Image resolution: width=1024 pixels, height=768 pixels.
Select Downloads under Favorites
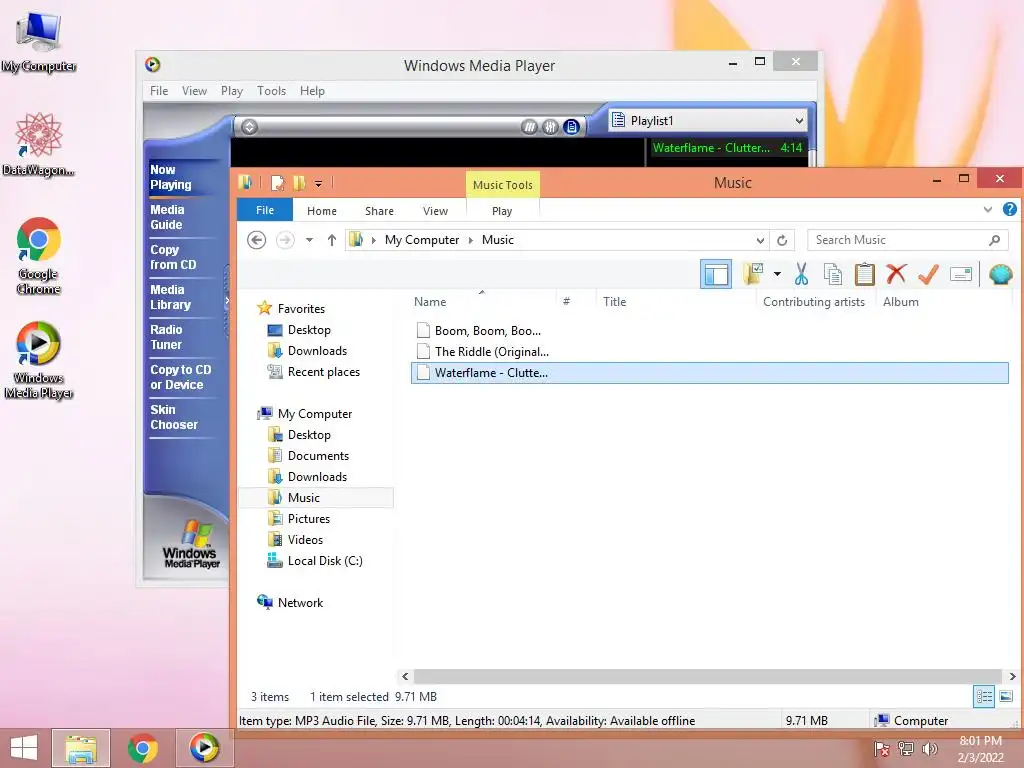click(x=317, y=351)
